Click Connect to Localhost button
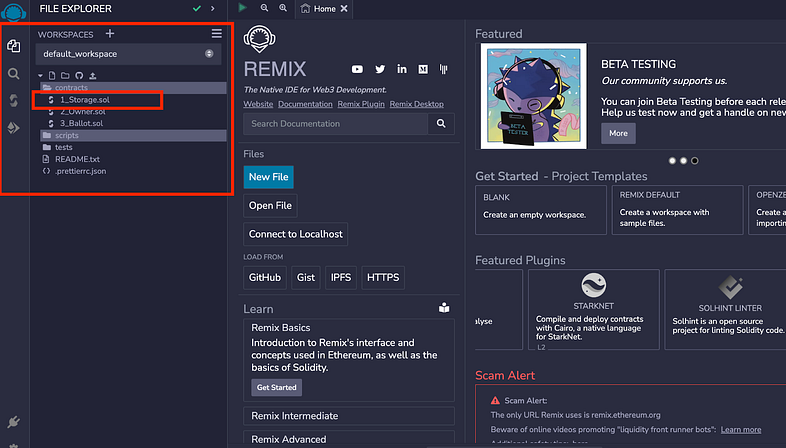This screenshot has height=448, width=786. [296, 234]
